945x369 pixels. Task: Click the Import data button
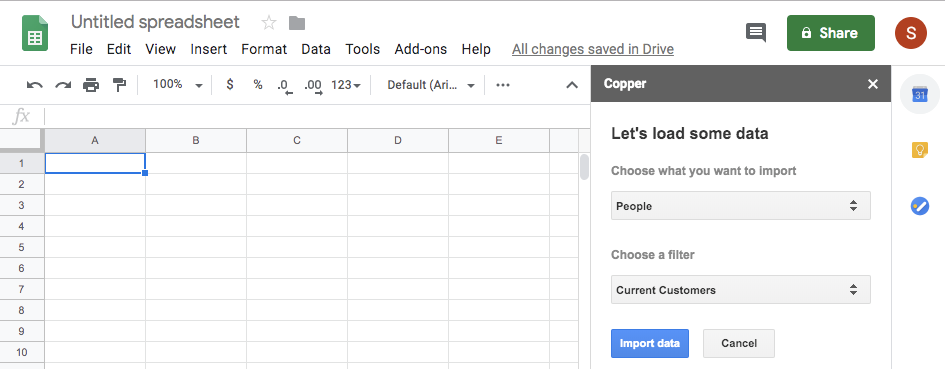[650, 343]
